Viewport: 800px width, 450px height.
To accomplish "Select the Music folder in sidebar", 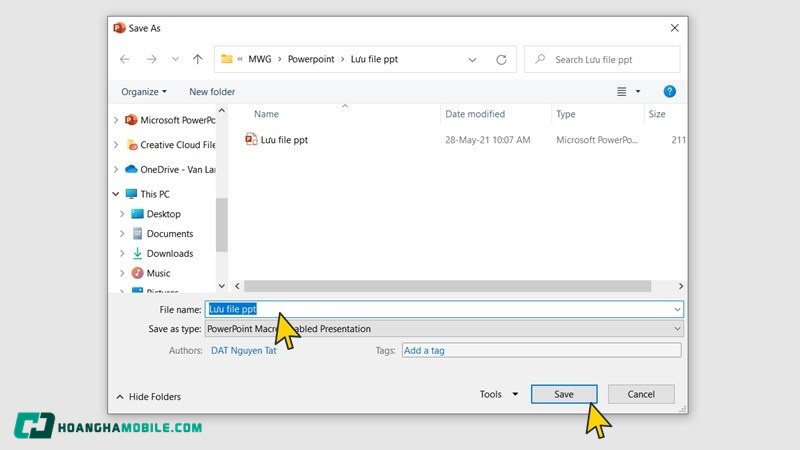I will pyautogui.click(x=158, y=273).
